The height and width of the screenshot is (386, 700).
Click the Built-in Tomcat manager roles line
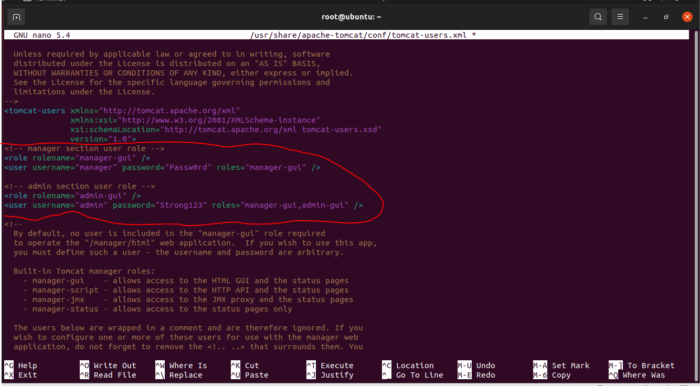(84, 271)
